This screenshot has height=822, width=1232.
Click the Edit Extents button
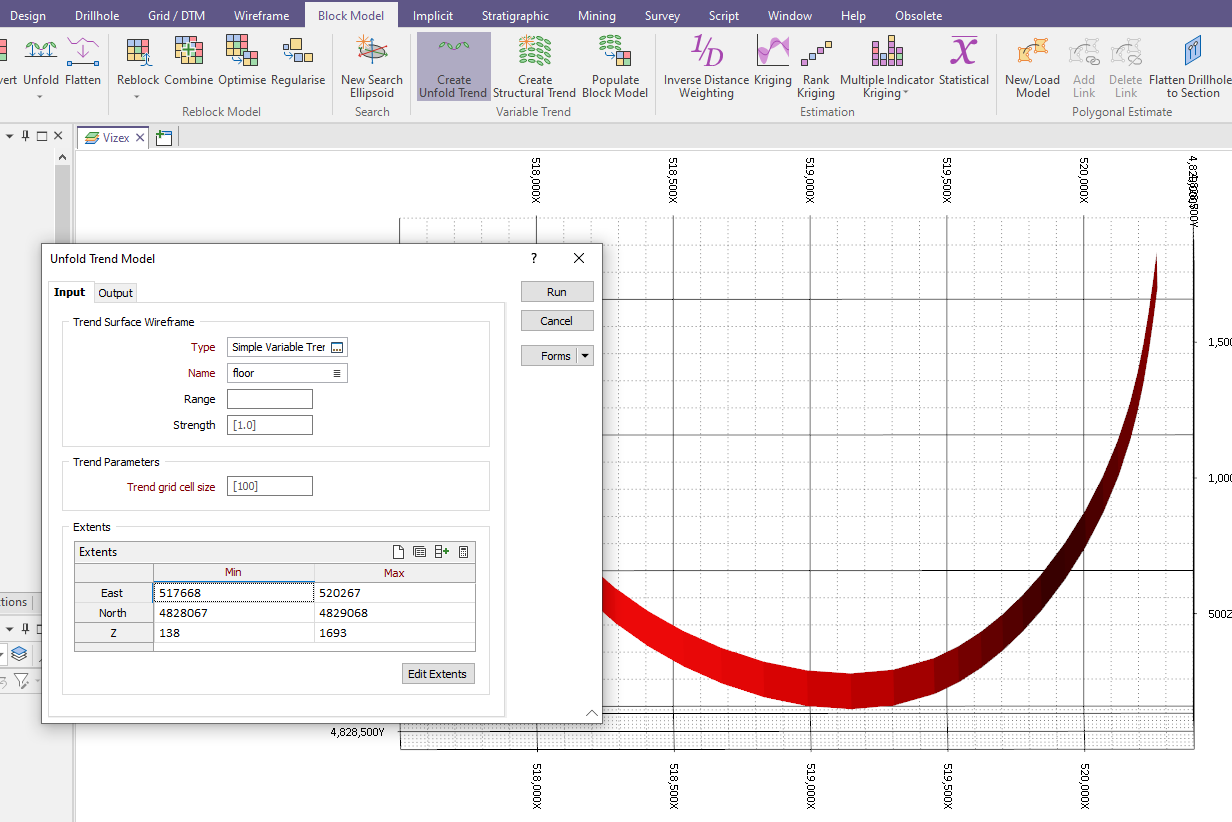tap(438, 673)
